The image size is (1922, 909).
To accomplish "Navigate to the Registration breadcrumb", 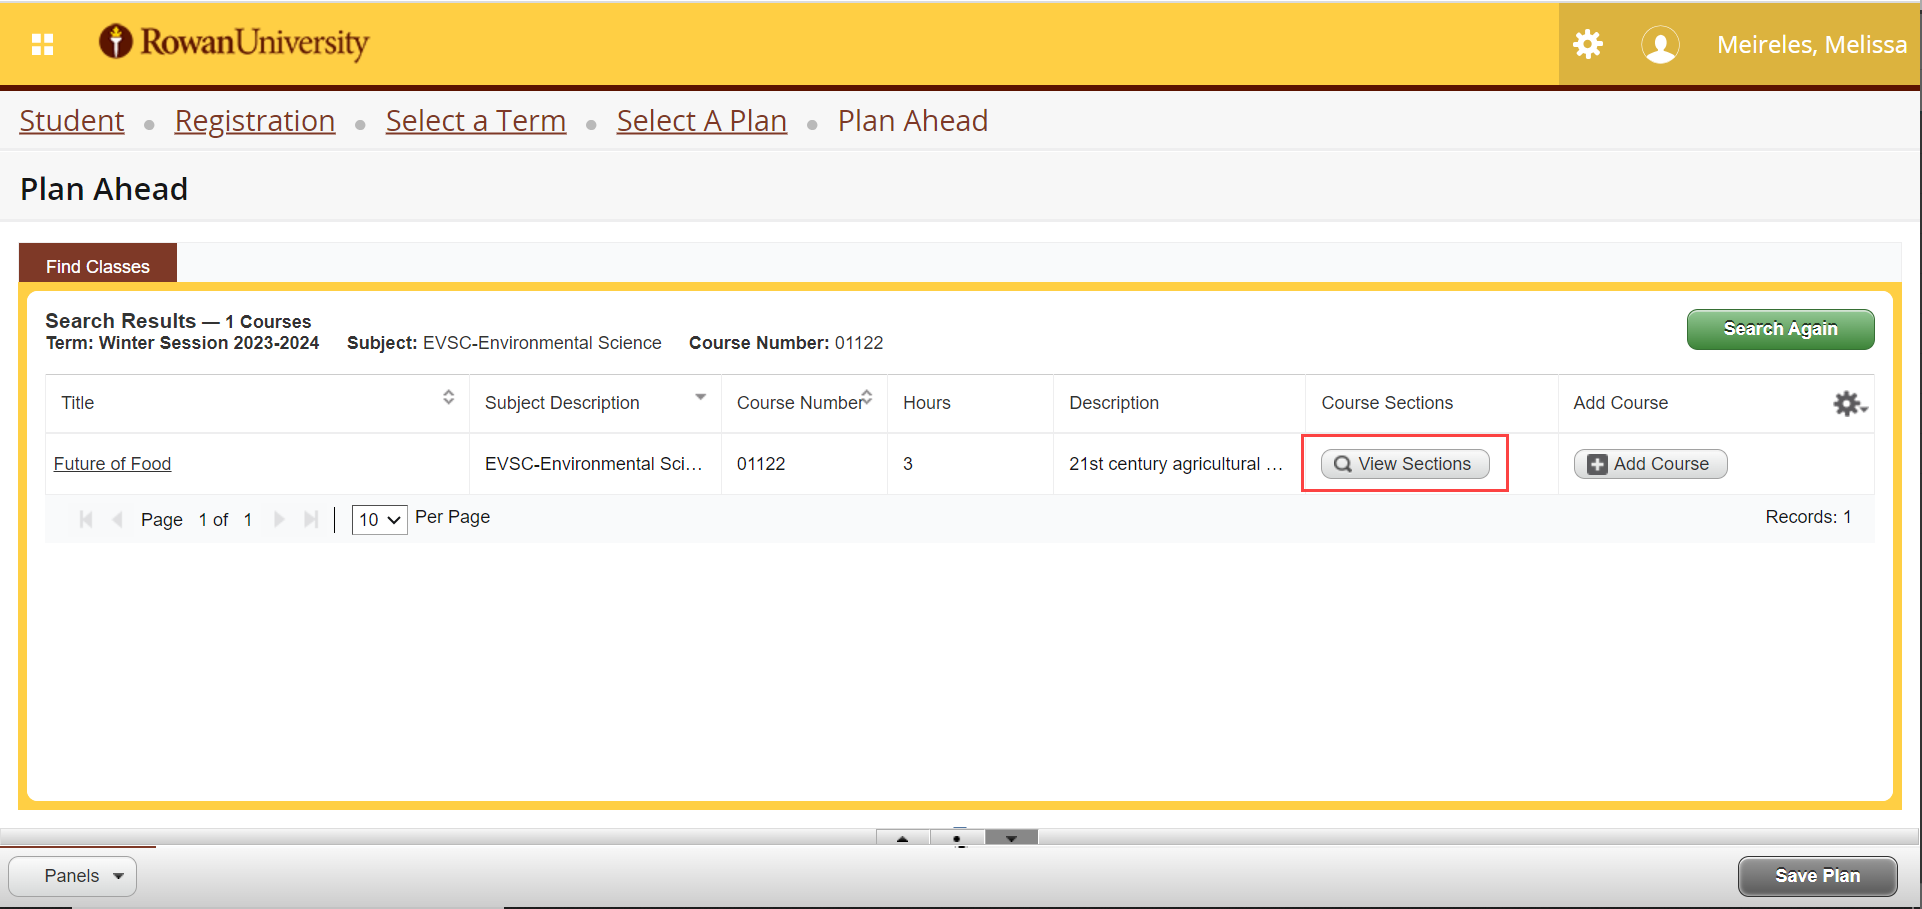I will click(x=255, y=121).
